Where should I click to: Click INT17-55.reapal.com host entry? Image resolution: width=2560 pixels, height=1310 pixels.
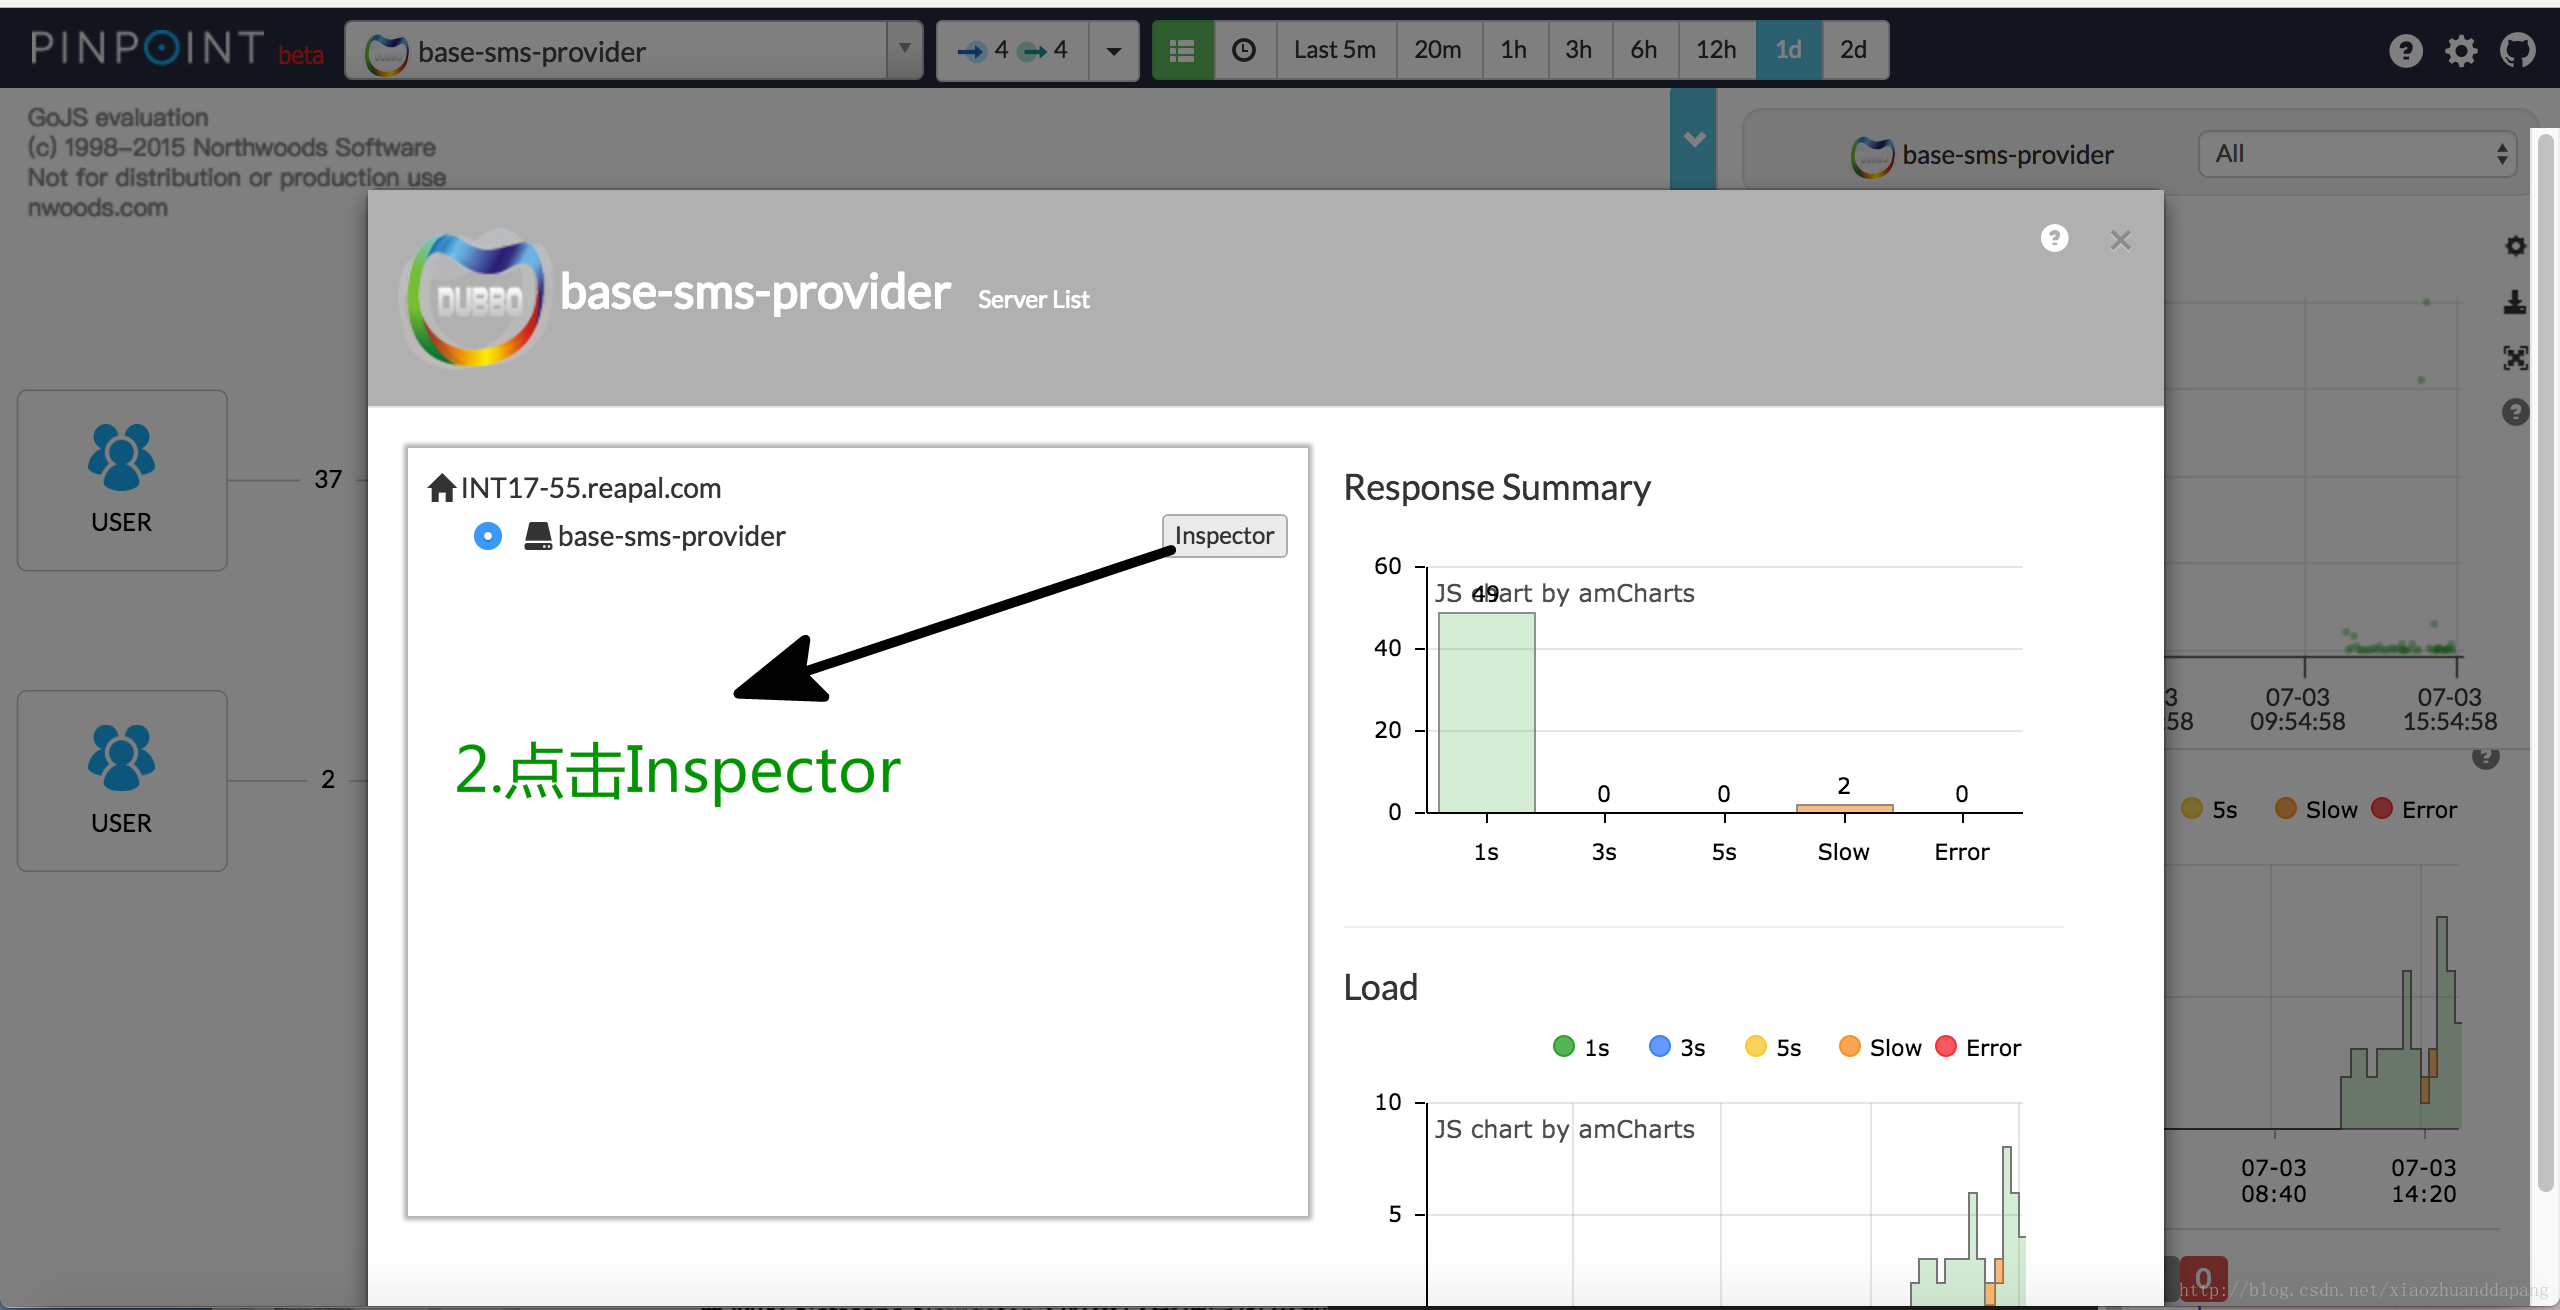590,488
